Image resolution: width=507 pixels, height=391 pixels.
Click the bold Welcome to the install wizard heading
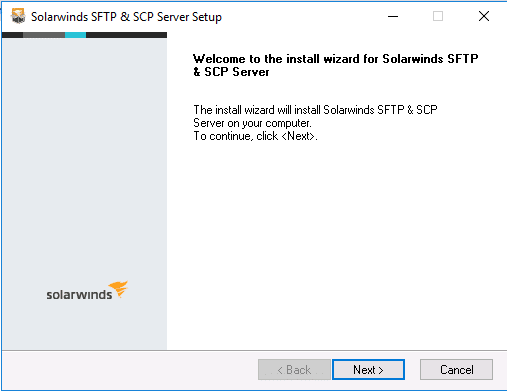pyautogui.click(x=336, y=65)
